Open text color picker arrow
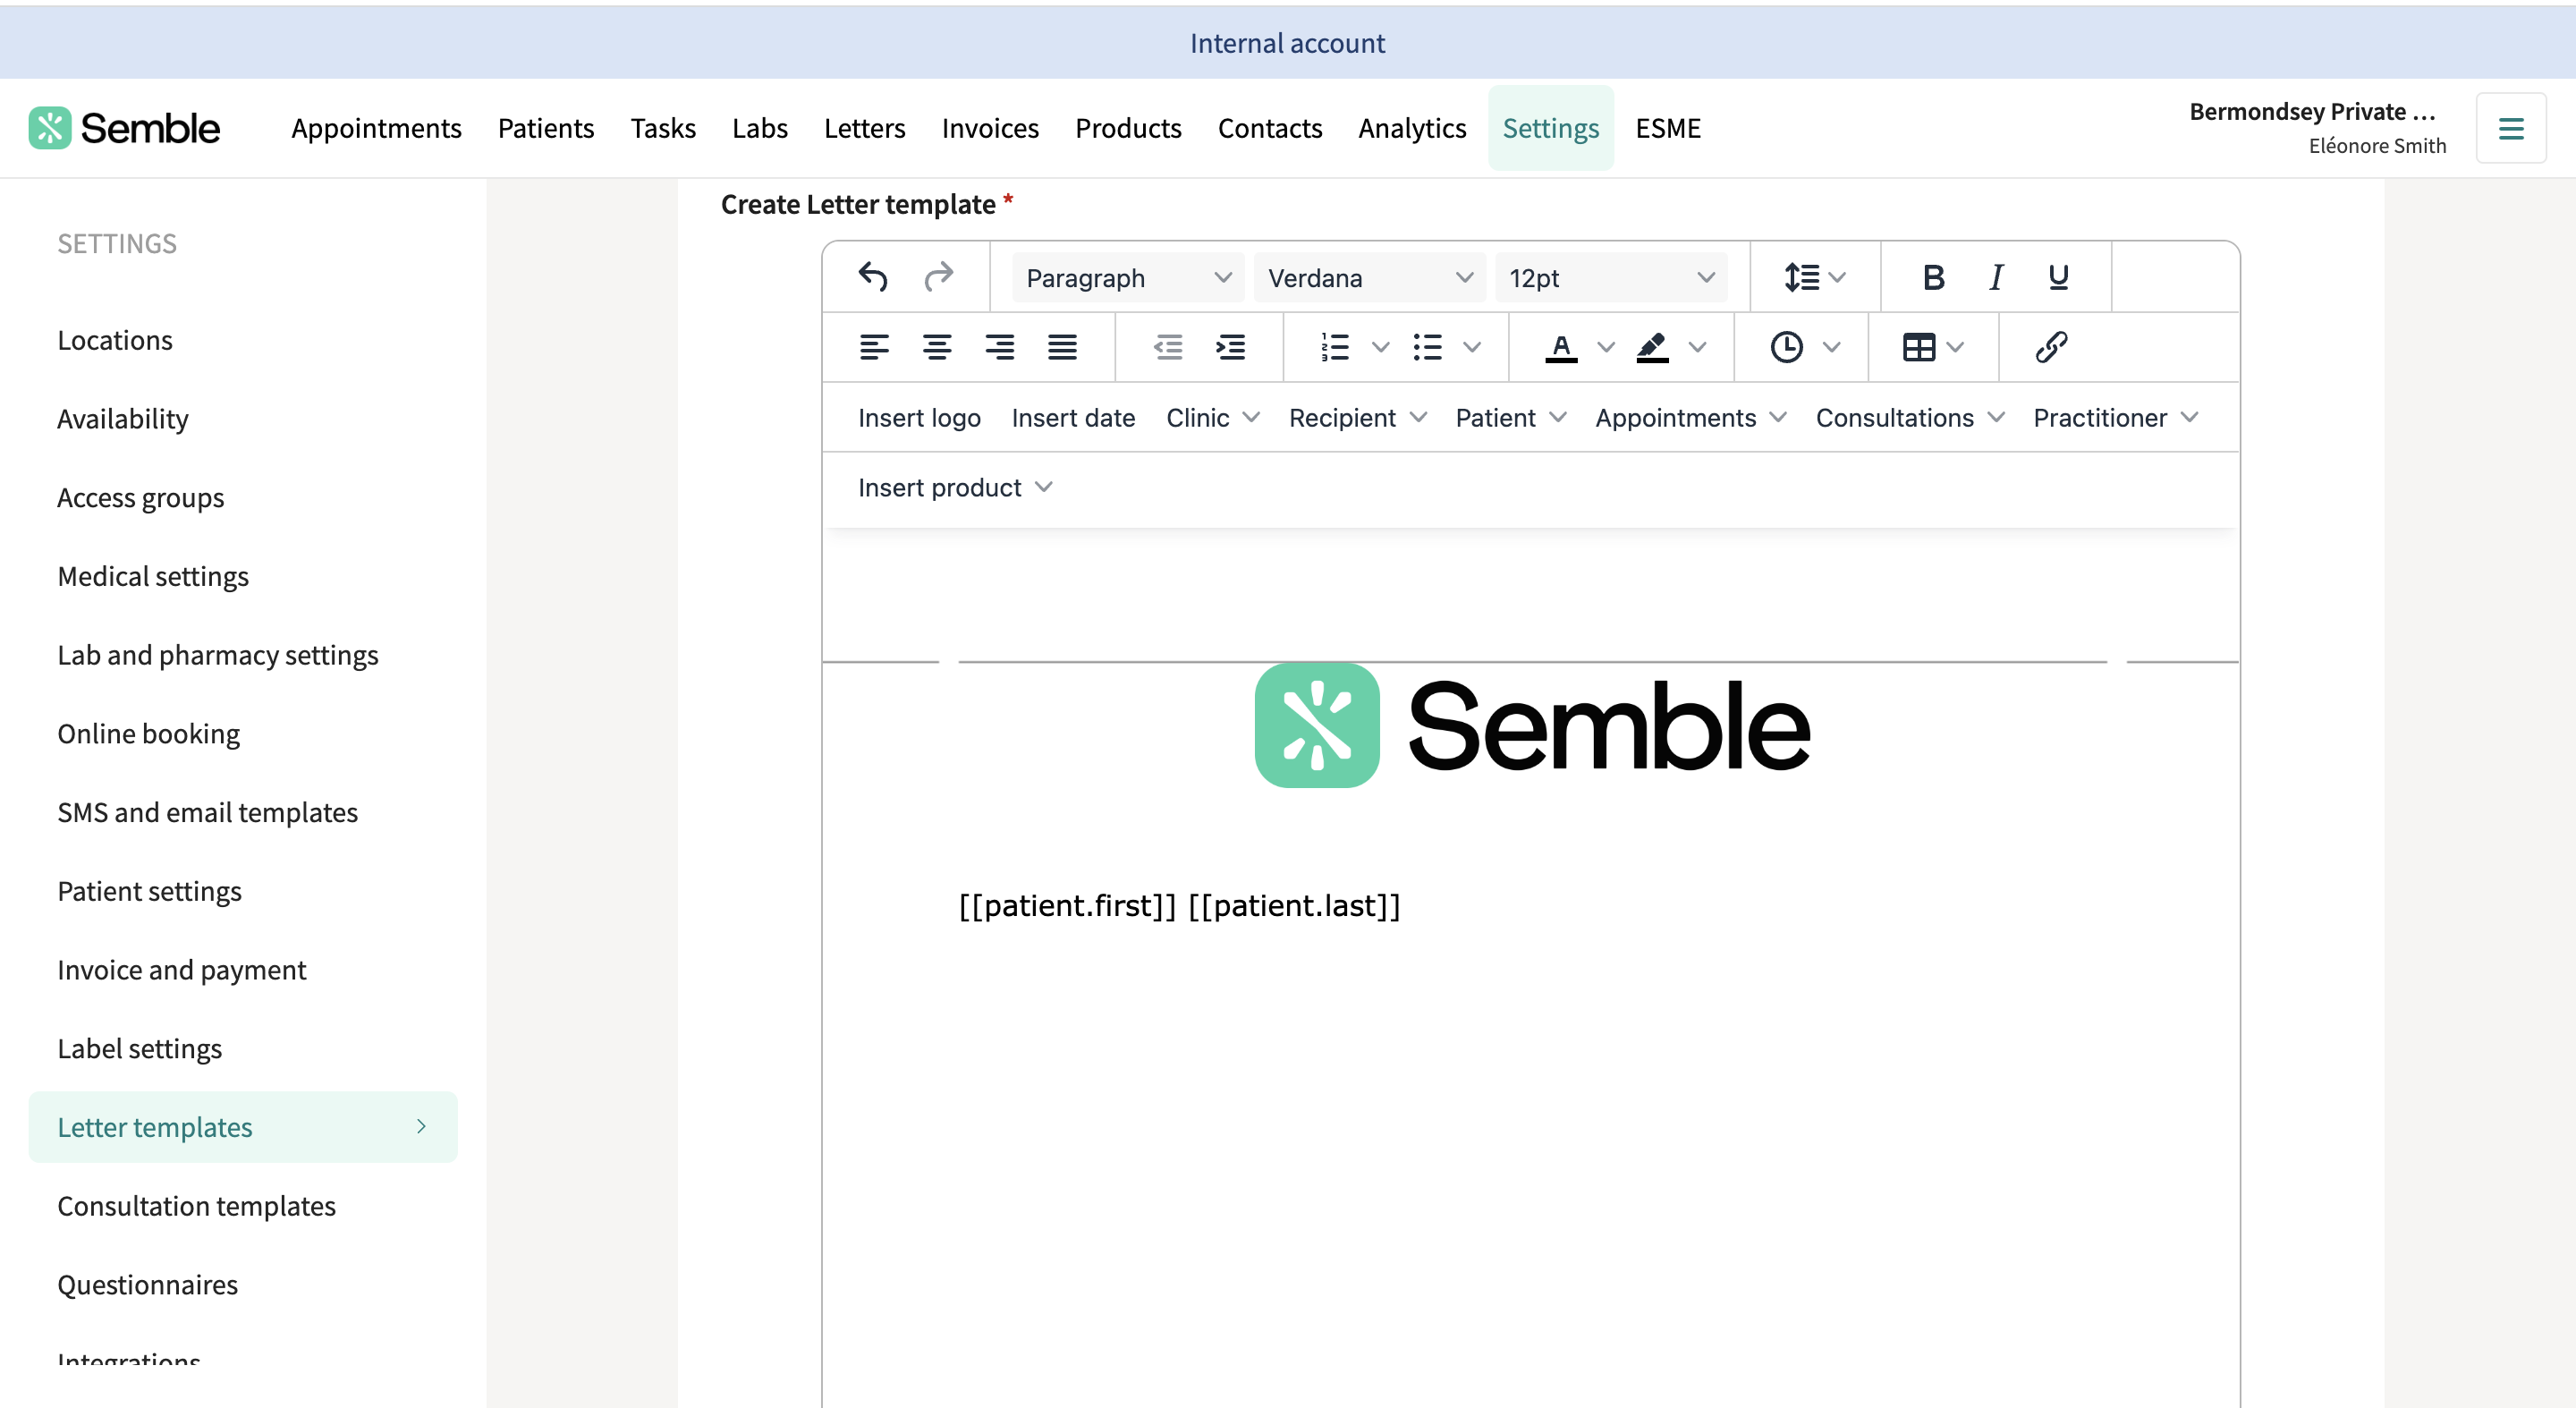2576x1408 pixels. [x=1606, y=347]
